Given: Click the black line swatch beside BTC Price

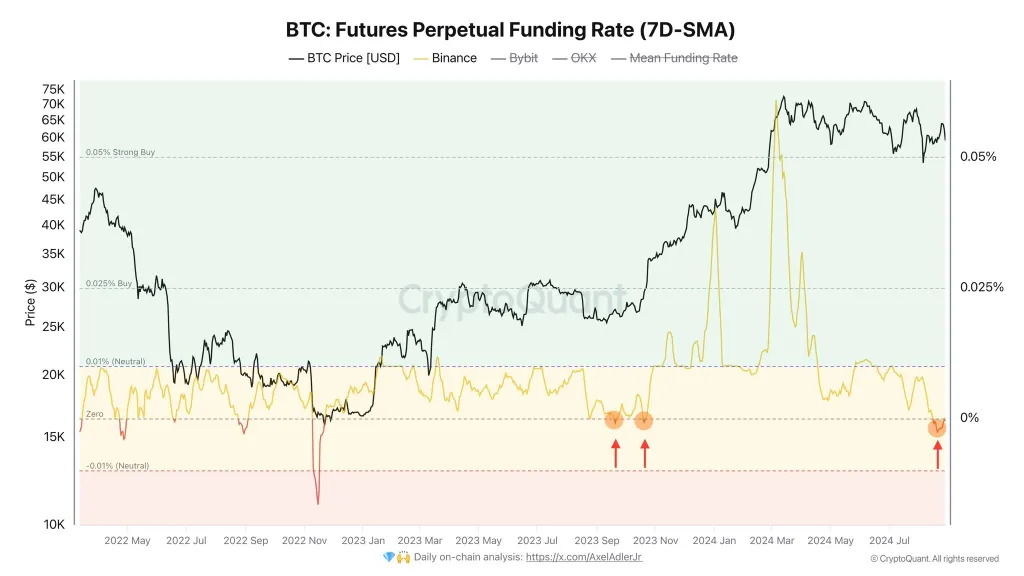Looking at the screenshot, I should 296,58.
